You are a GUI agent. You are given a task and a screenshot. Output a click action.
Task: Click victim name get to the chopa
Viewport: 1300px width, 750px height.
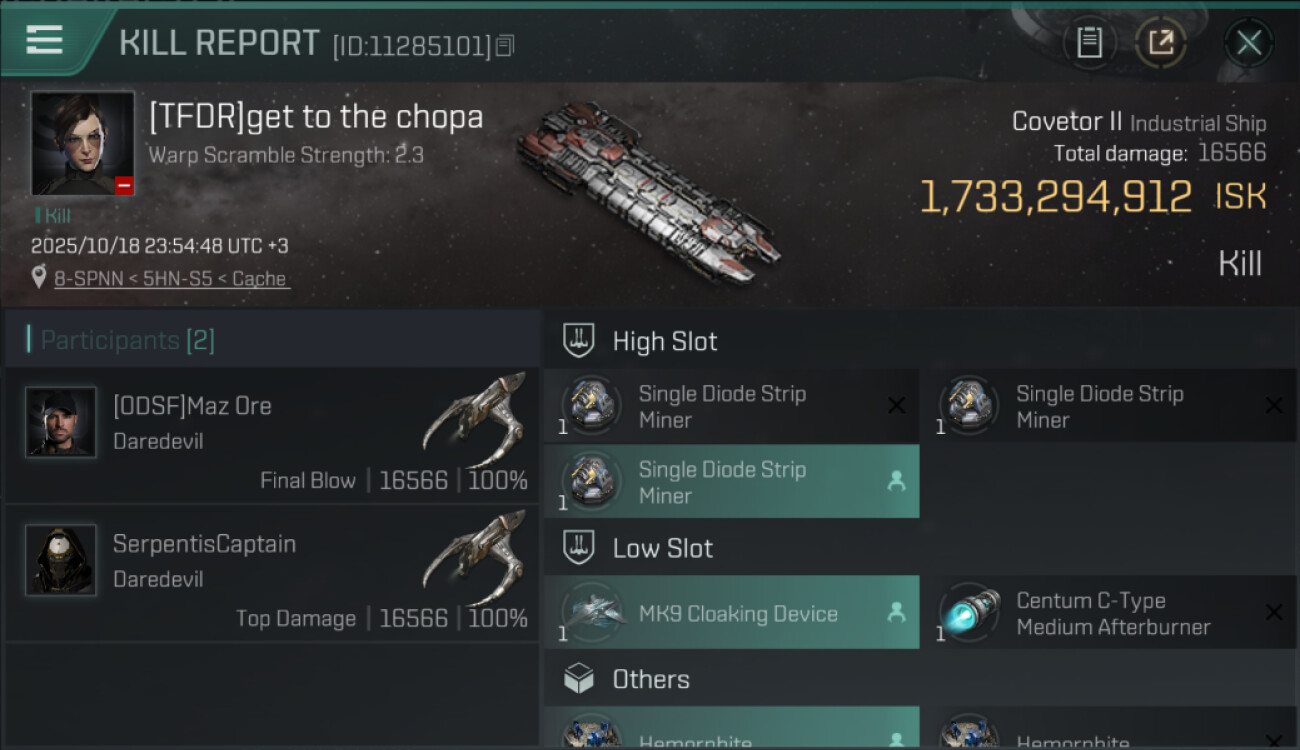(x=316, y=118)
